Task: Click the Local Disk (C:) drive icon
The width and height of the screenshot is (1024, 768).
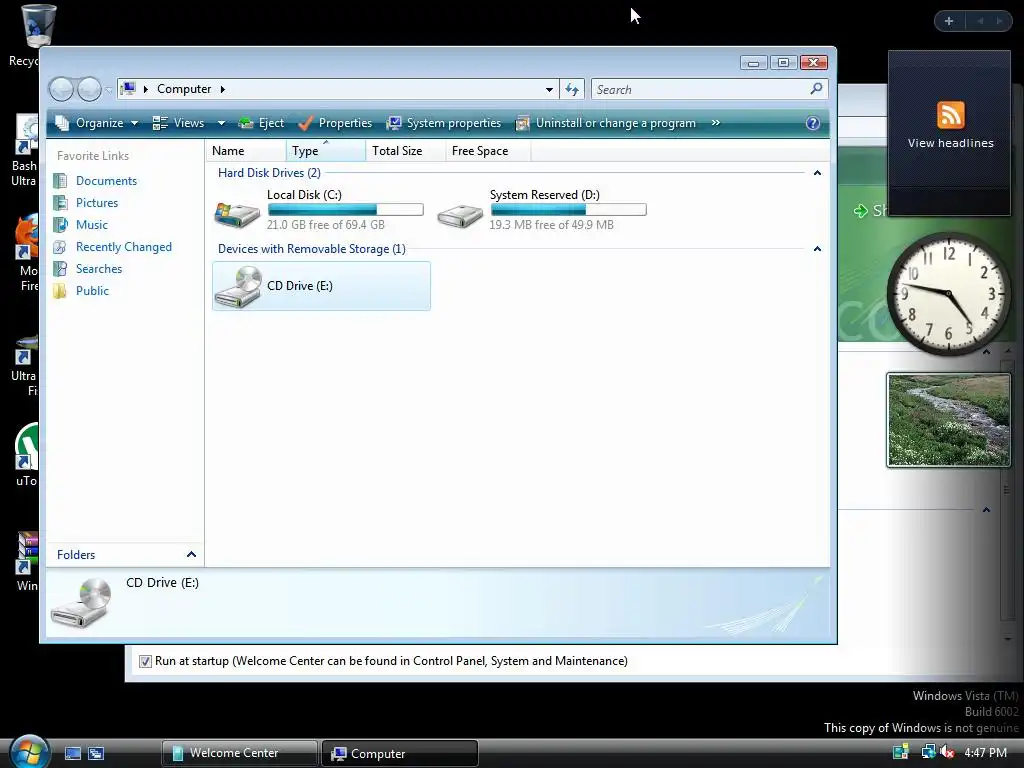Action: point(237,214)
